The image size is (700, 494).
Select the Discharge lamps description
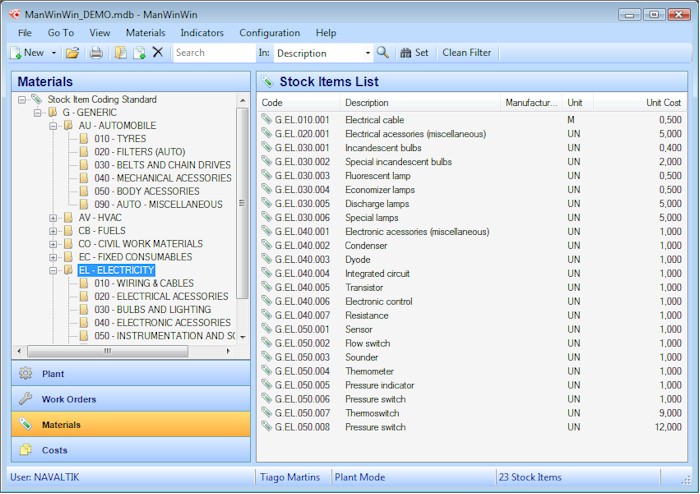377,204
